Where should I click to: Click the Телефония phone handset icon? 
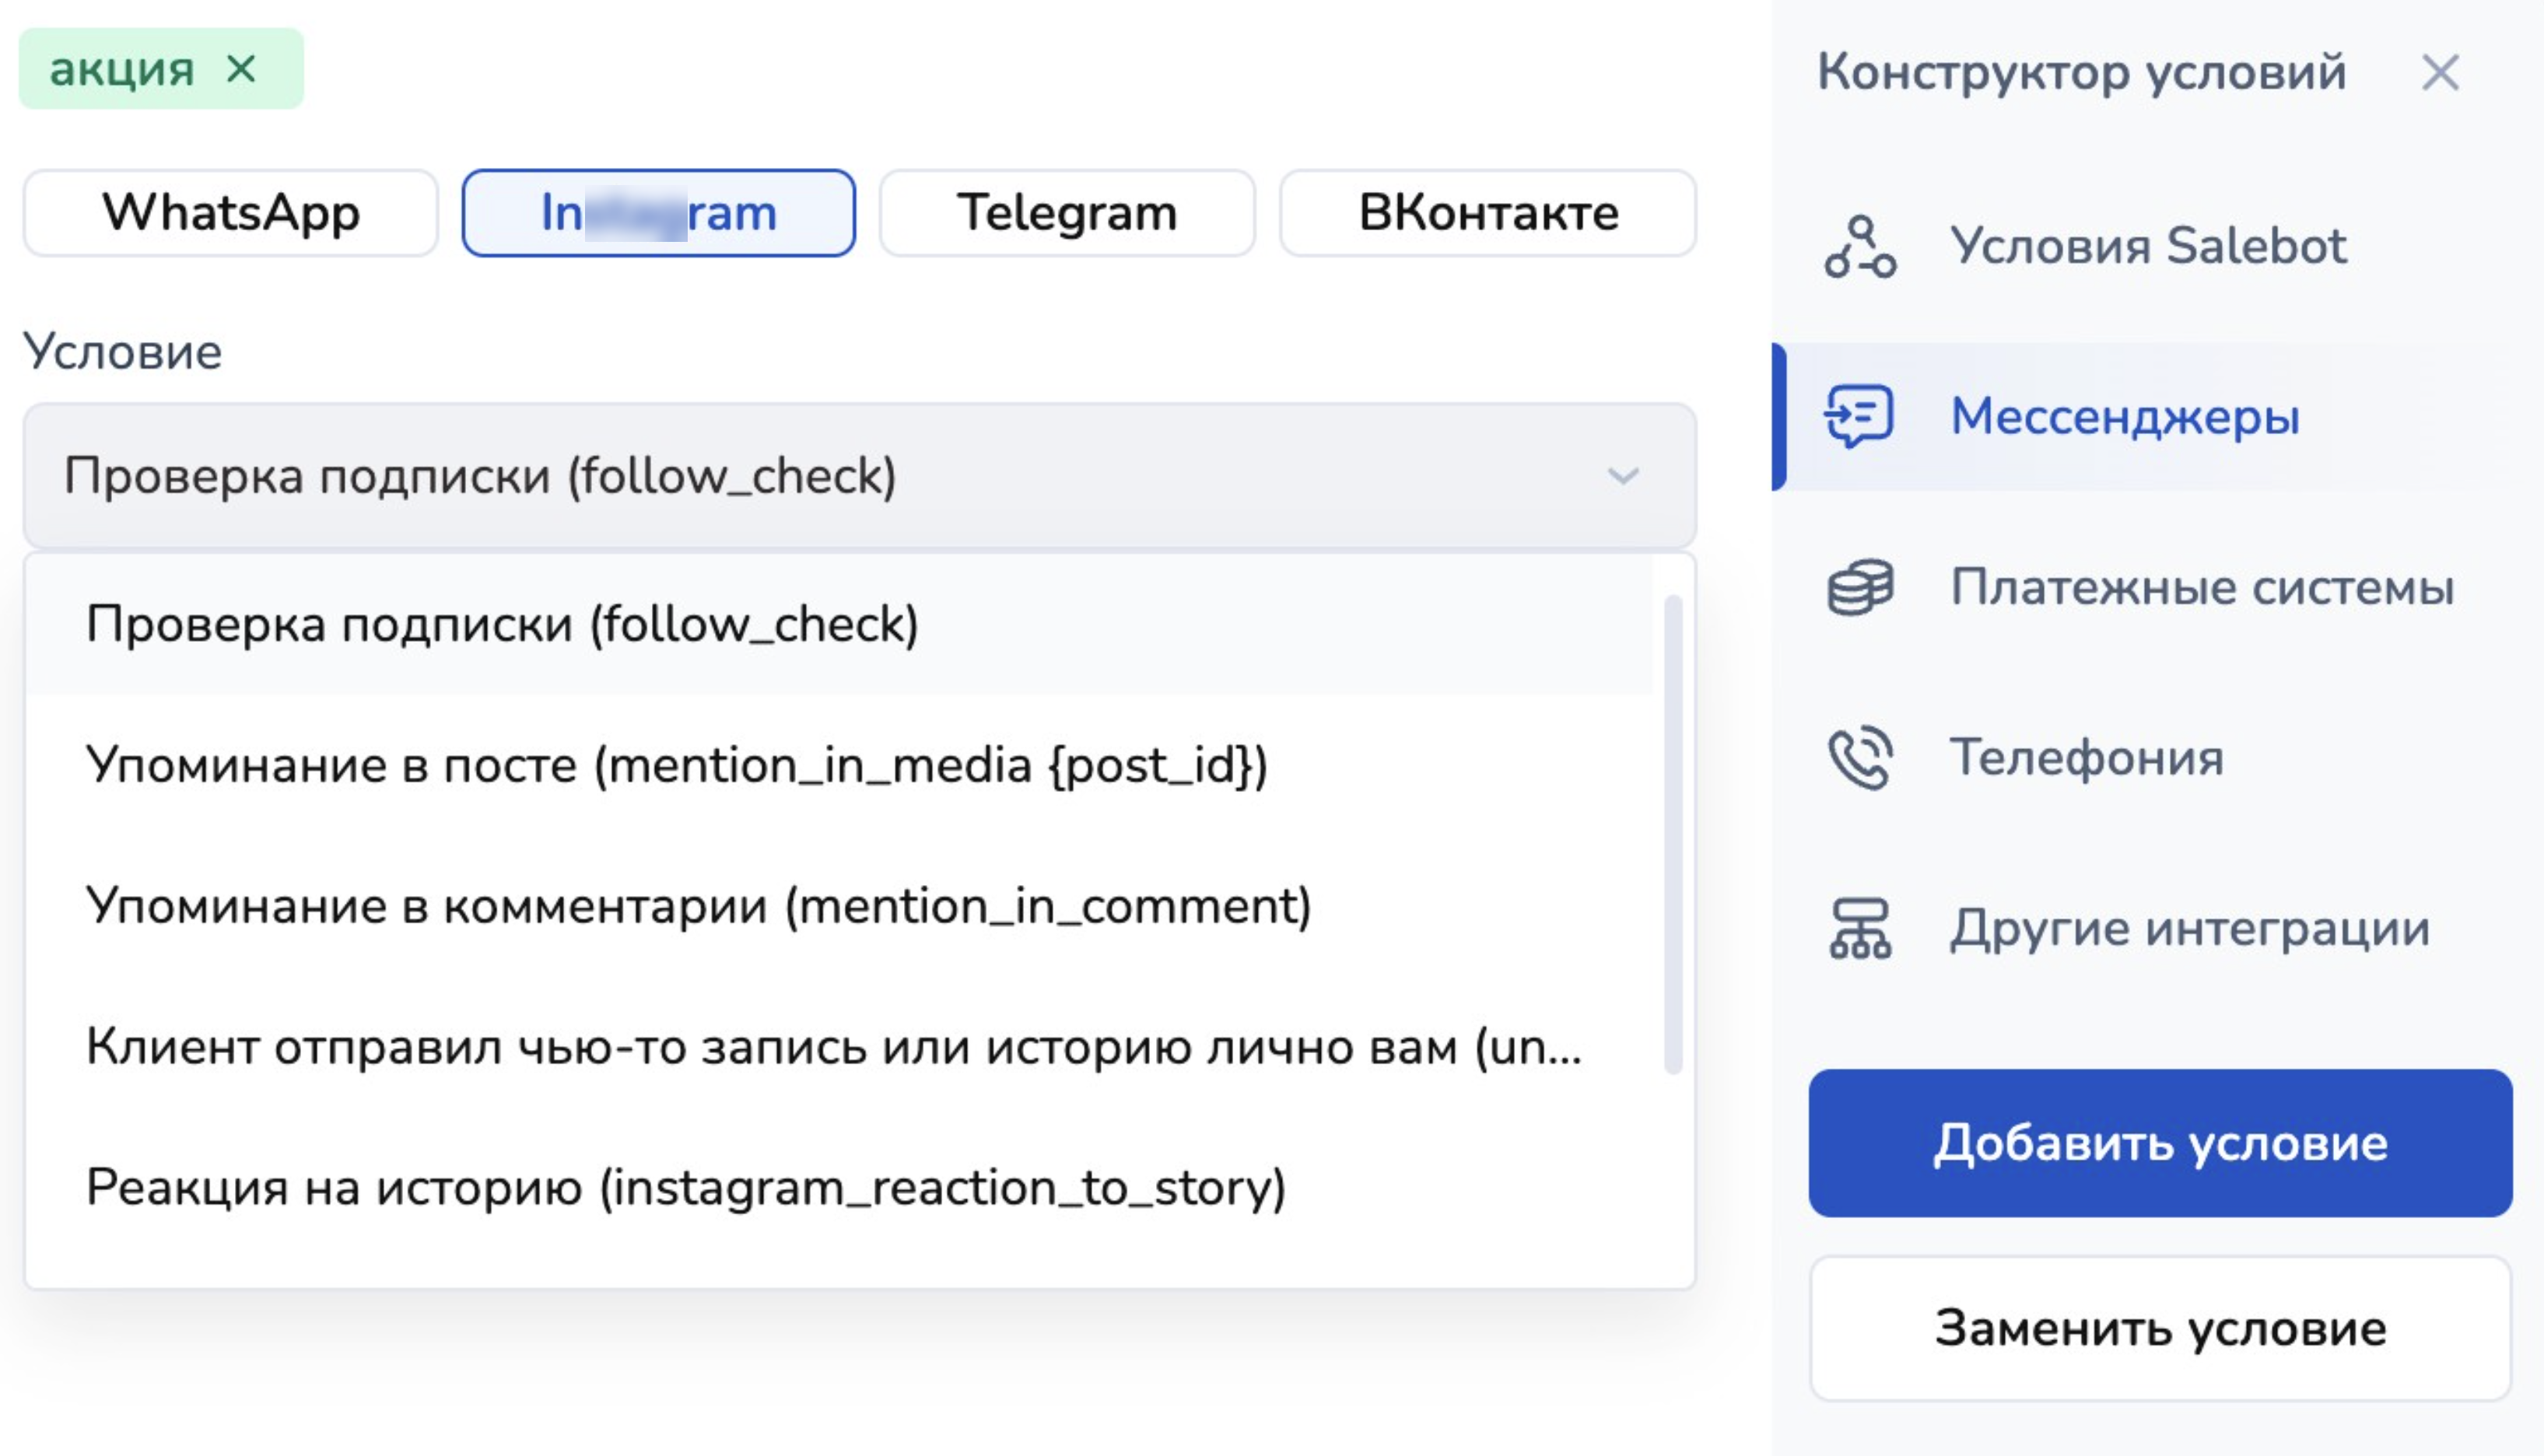[x=1859, y=758]
